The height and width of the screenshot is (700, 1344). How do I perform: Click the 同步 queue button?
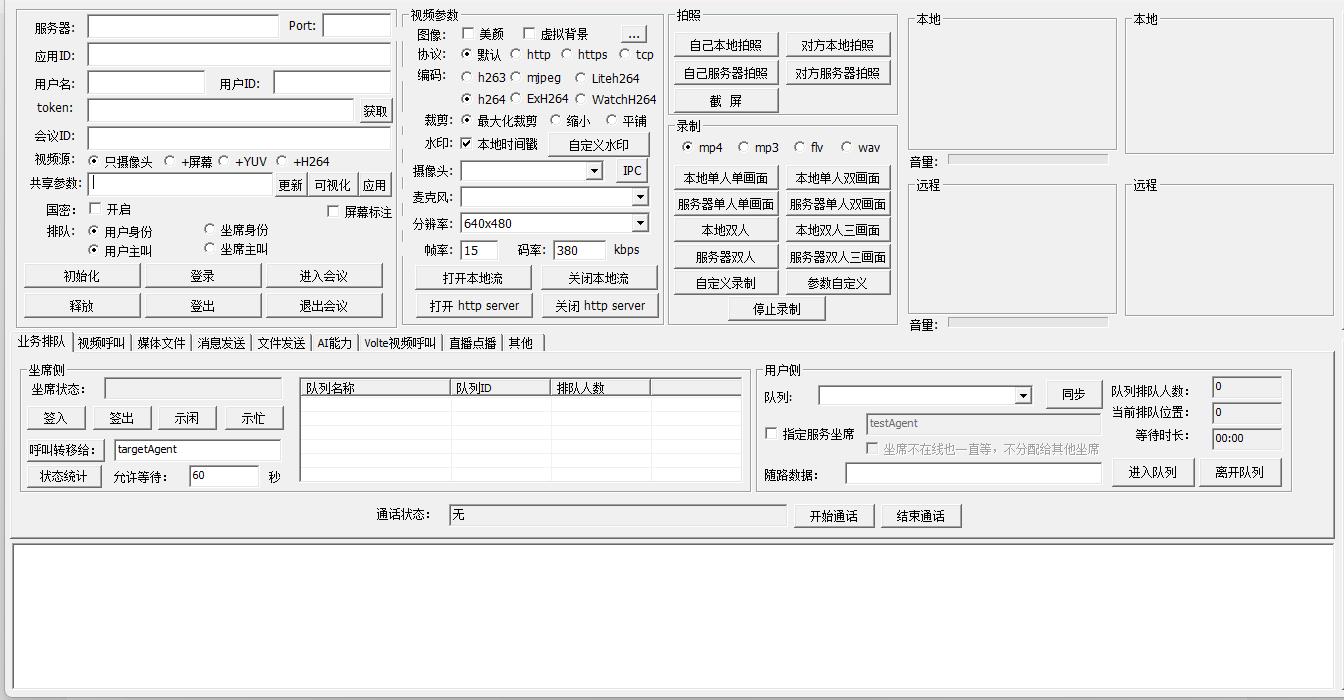tap(1074, 394)
